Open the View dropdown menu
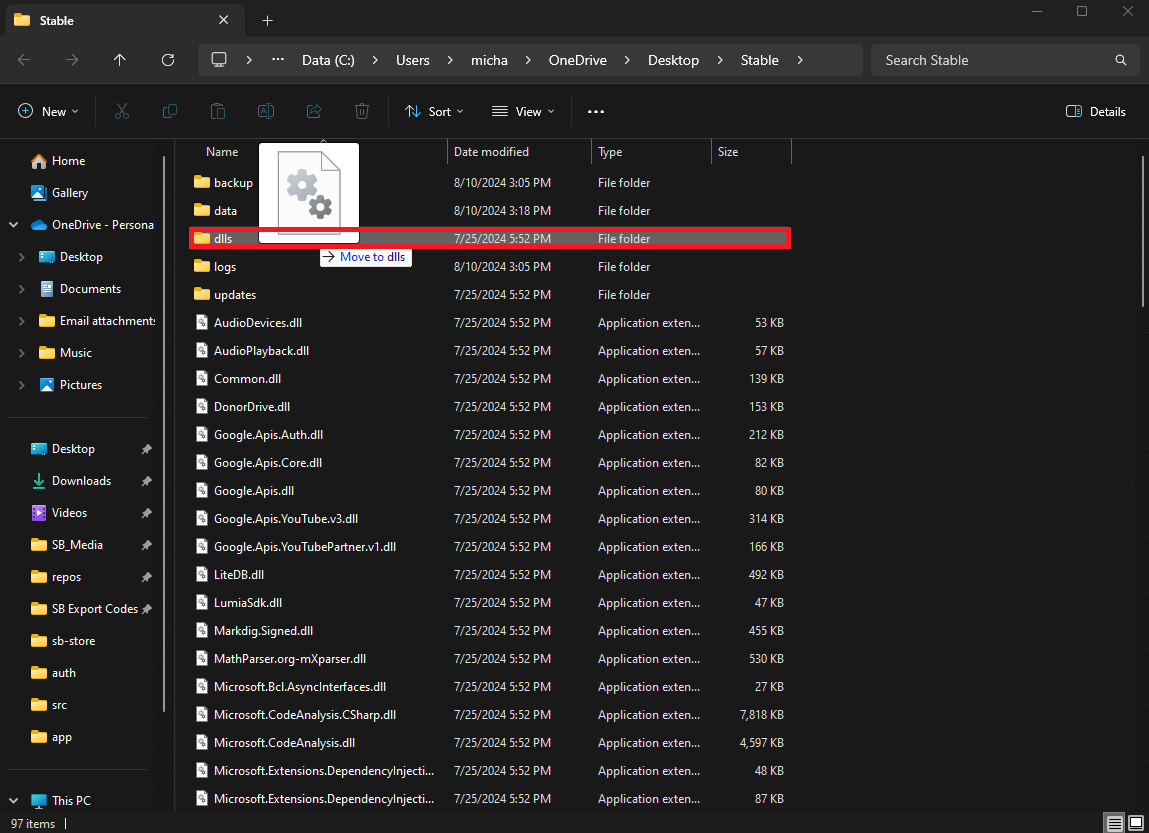Screen dimensions: 1149x833 pyautogui.click(x=523, y=112)
